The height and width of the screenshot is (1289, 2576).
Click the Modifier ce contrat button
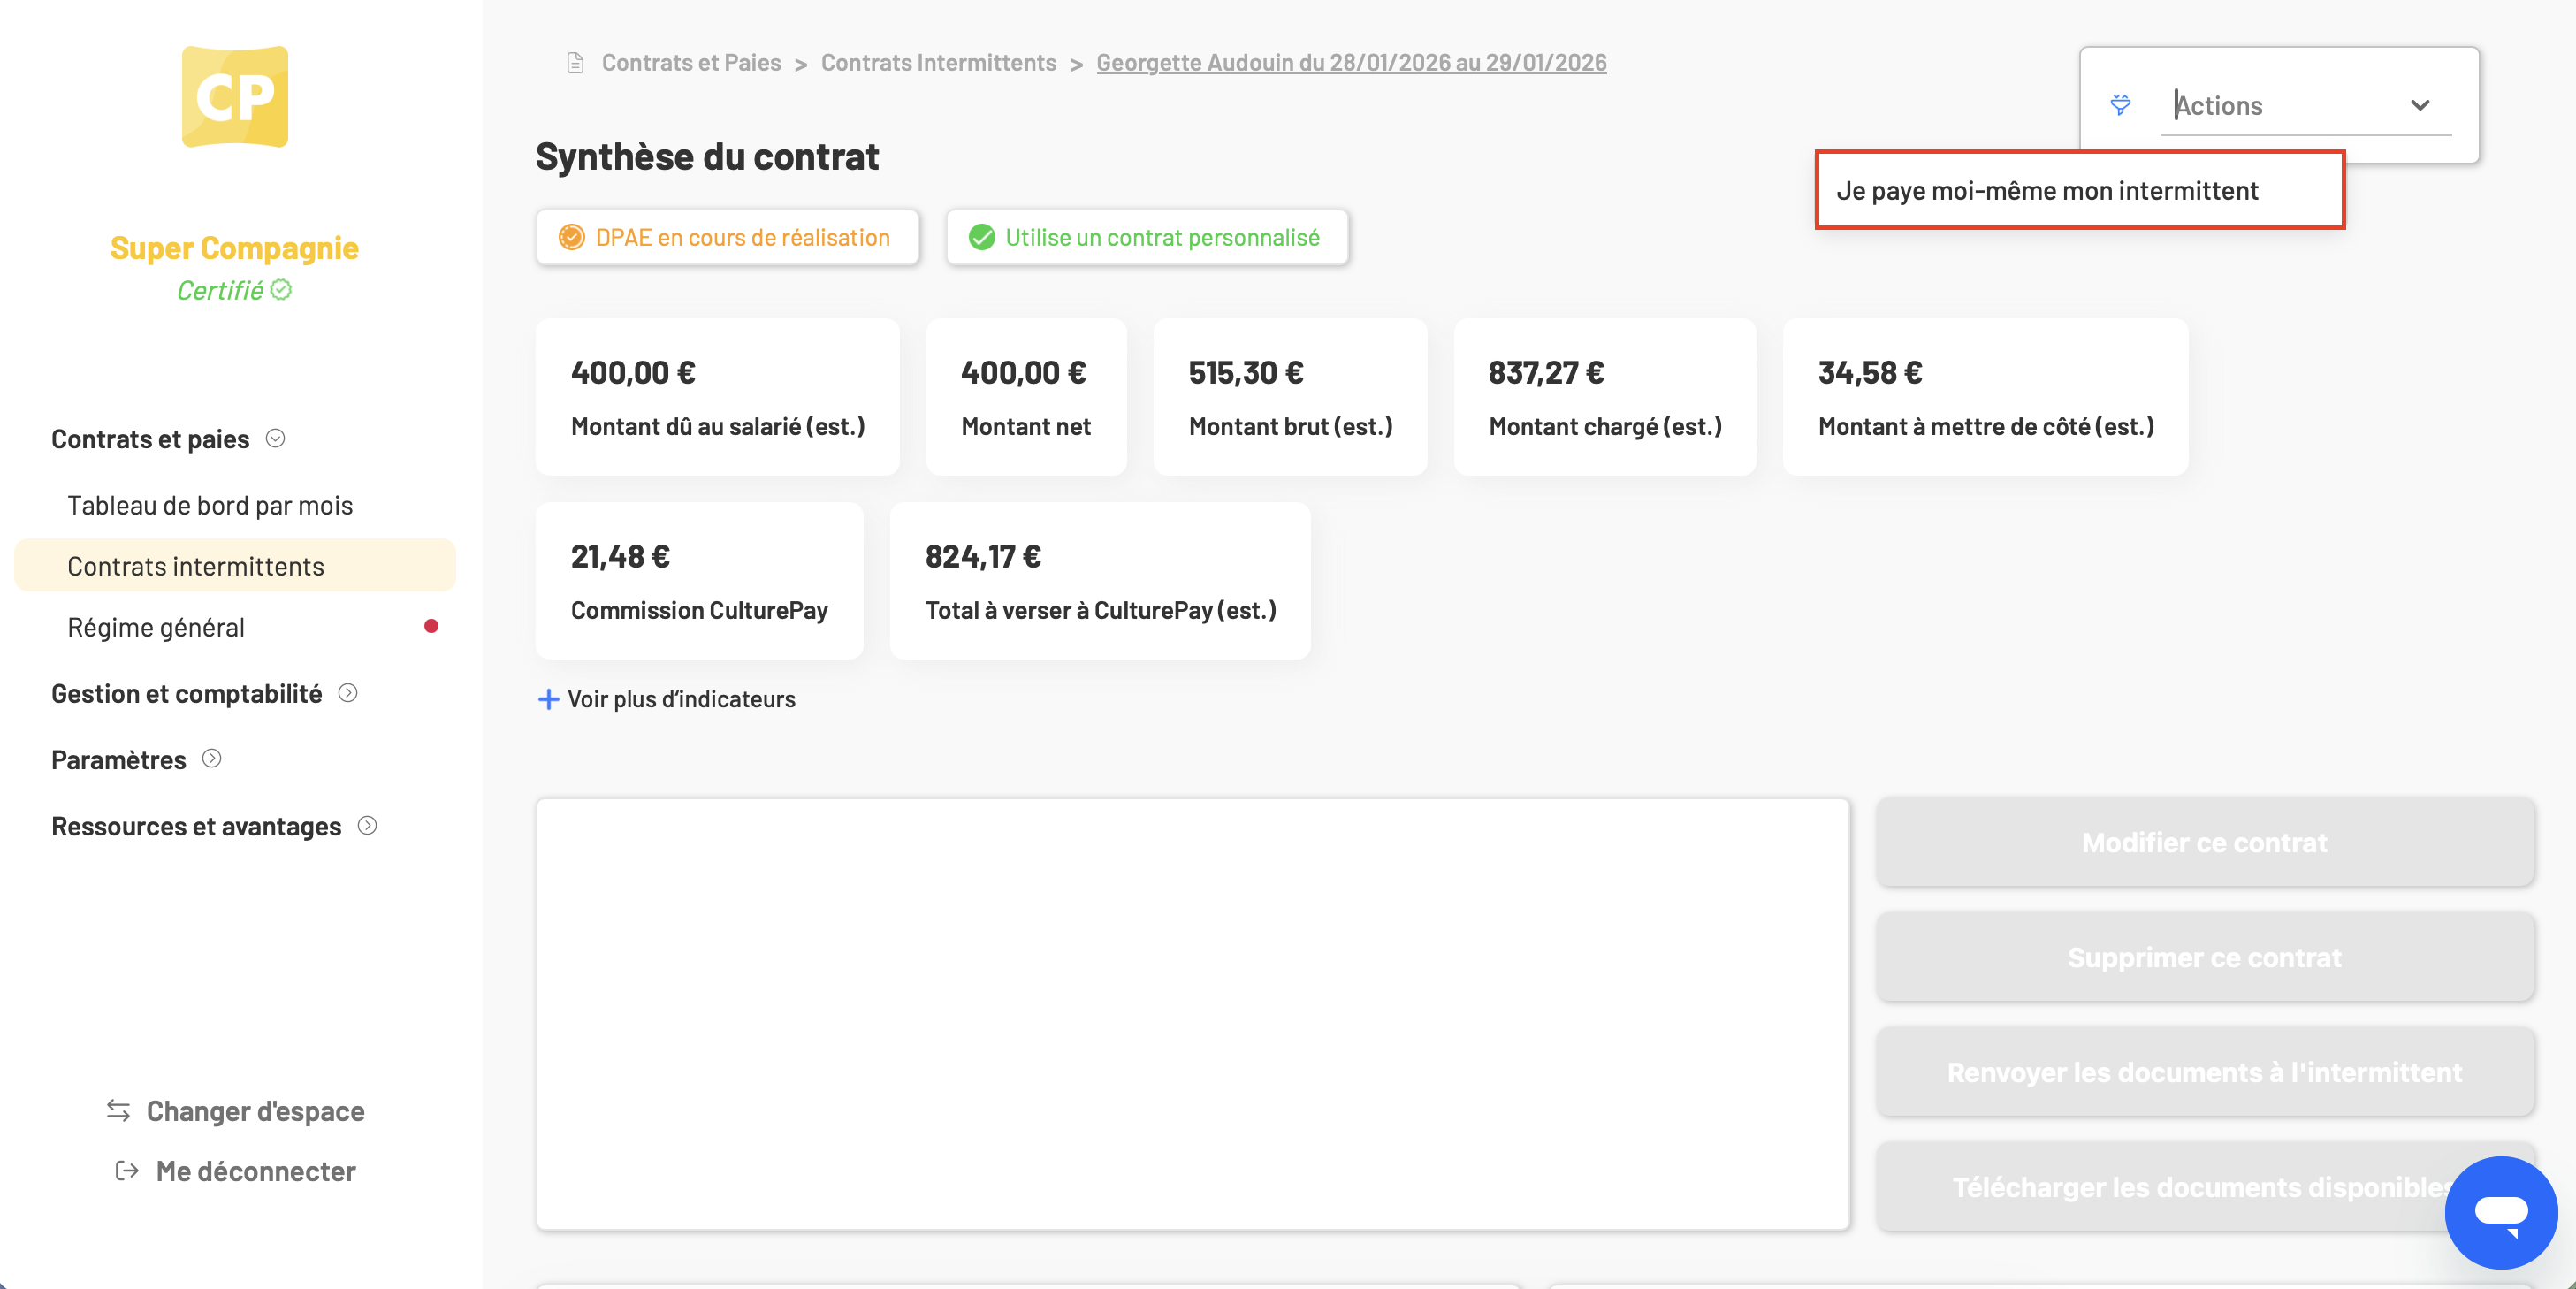(2204, 842)
